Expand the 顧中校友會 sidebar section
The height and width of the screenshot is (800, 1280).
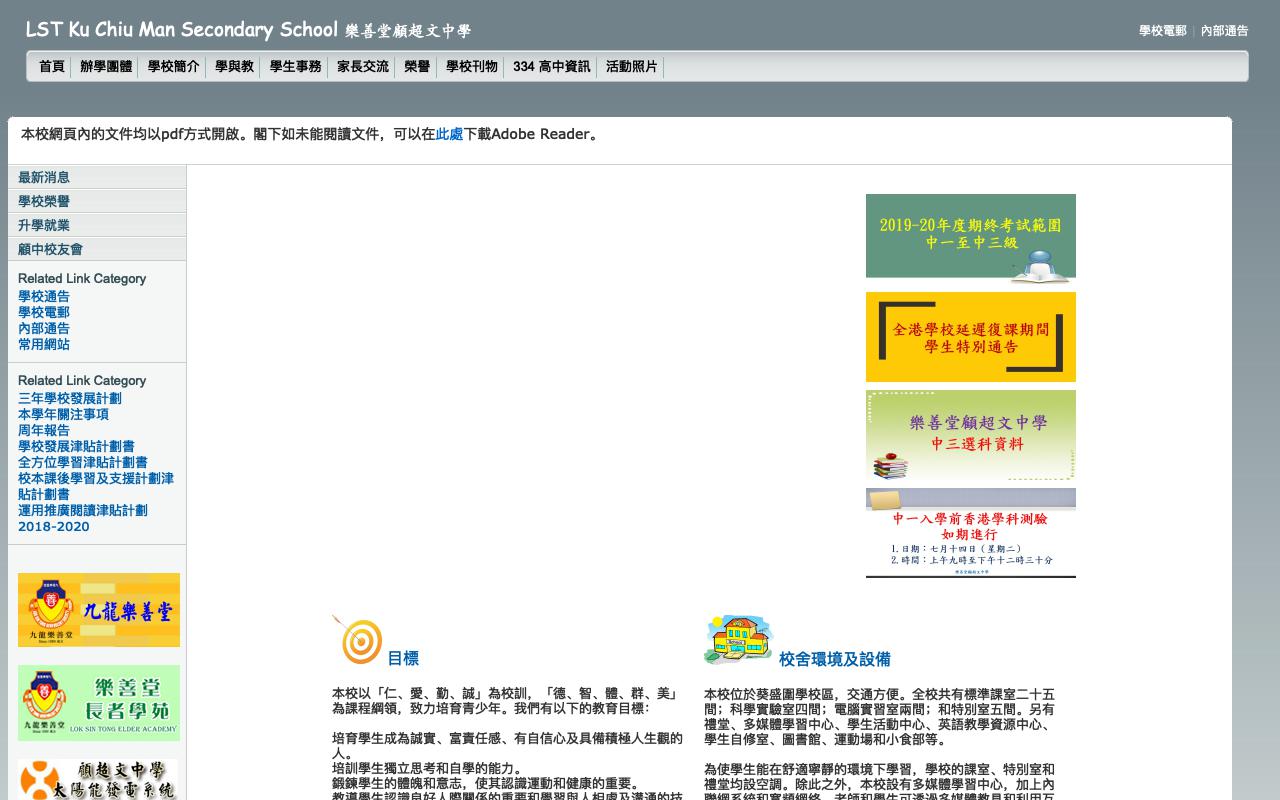click(x=50, y=249)
